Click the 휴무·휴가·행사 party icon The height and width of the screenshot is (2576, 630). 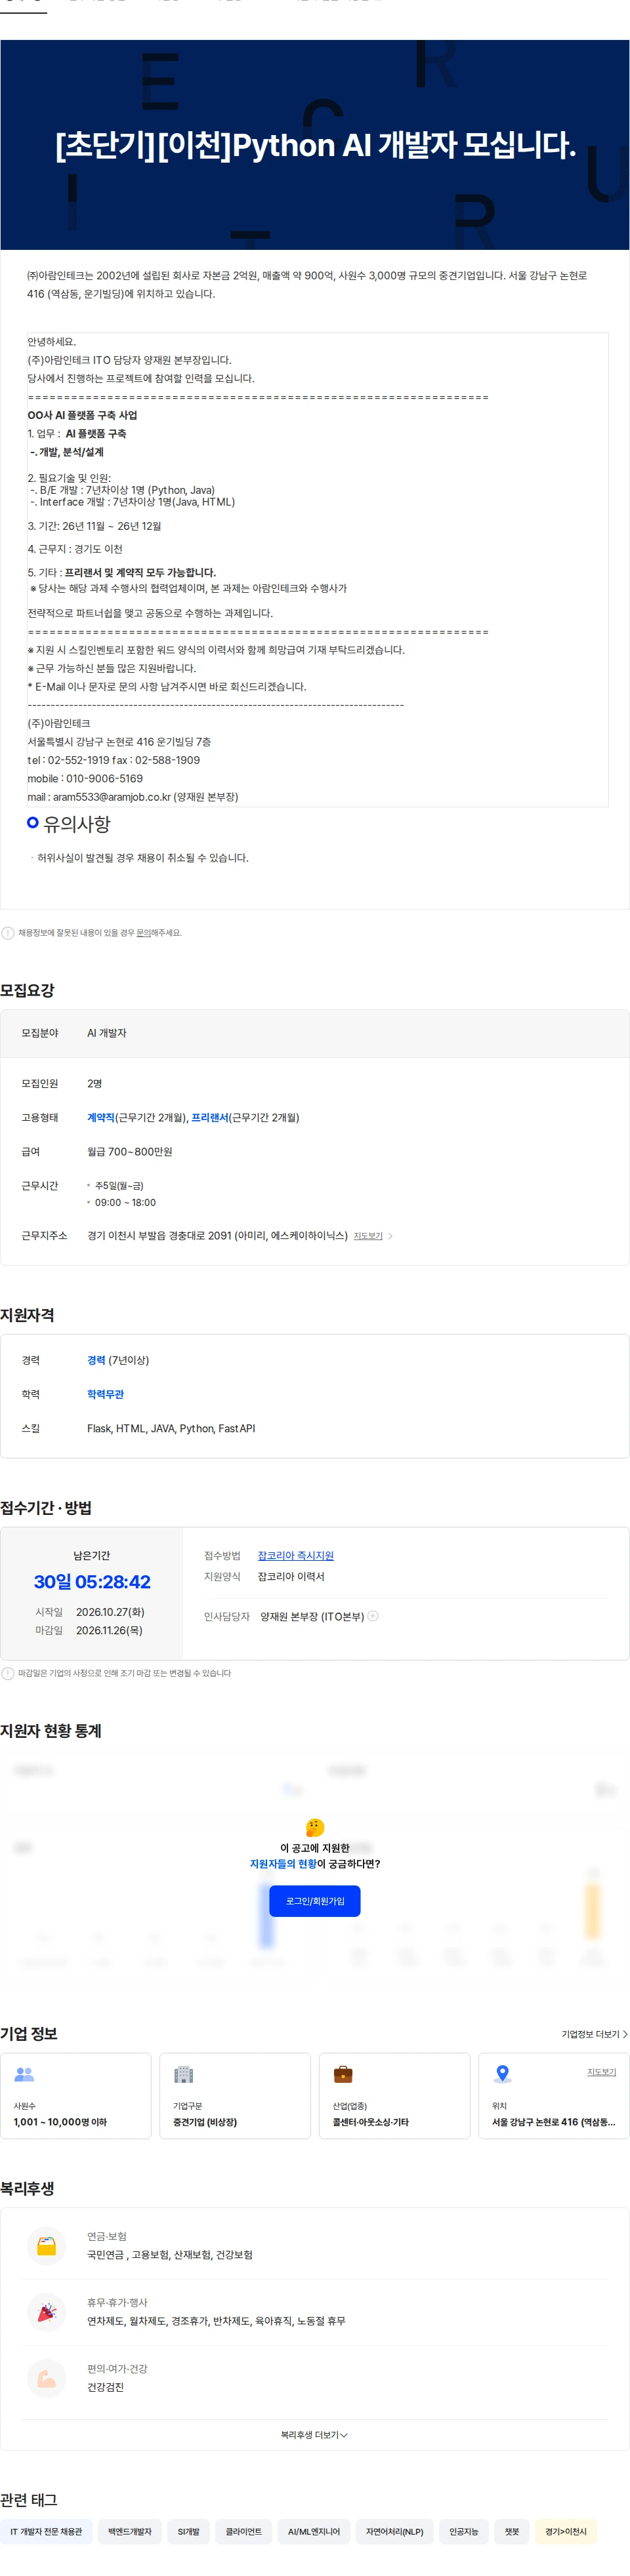click(x=46, y=2312)
